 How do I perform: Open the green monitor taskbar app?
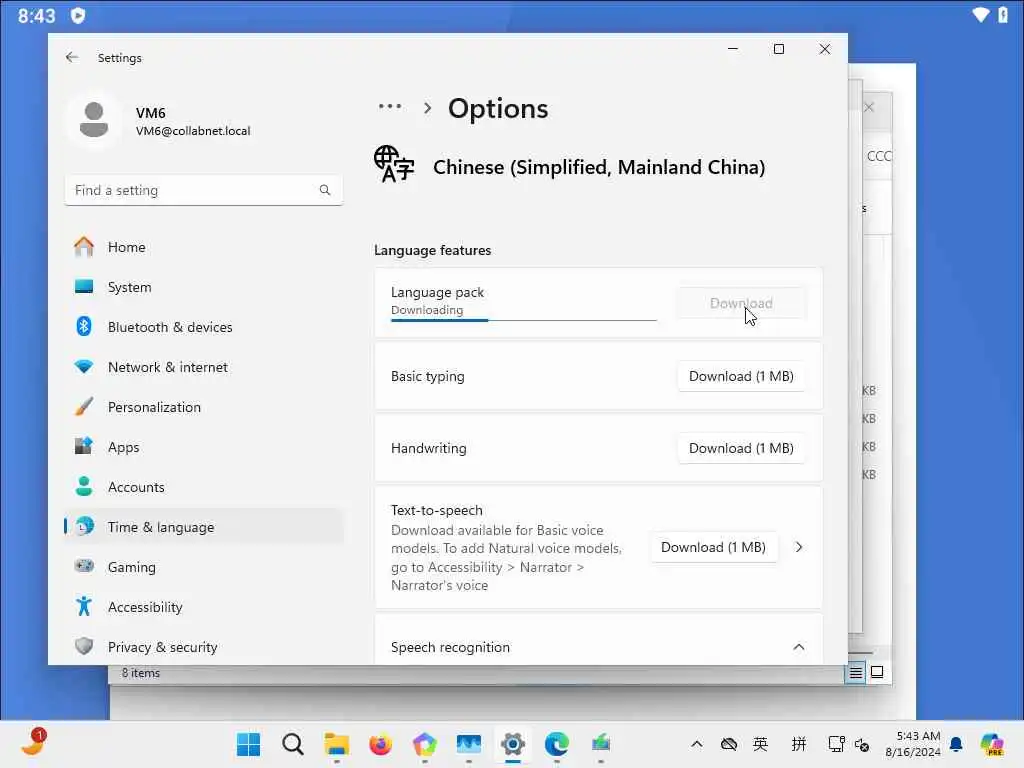tap(601, 744)
